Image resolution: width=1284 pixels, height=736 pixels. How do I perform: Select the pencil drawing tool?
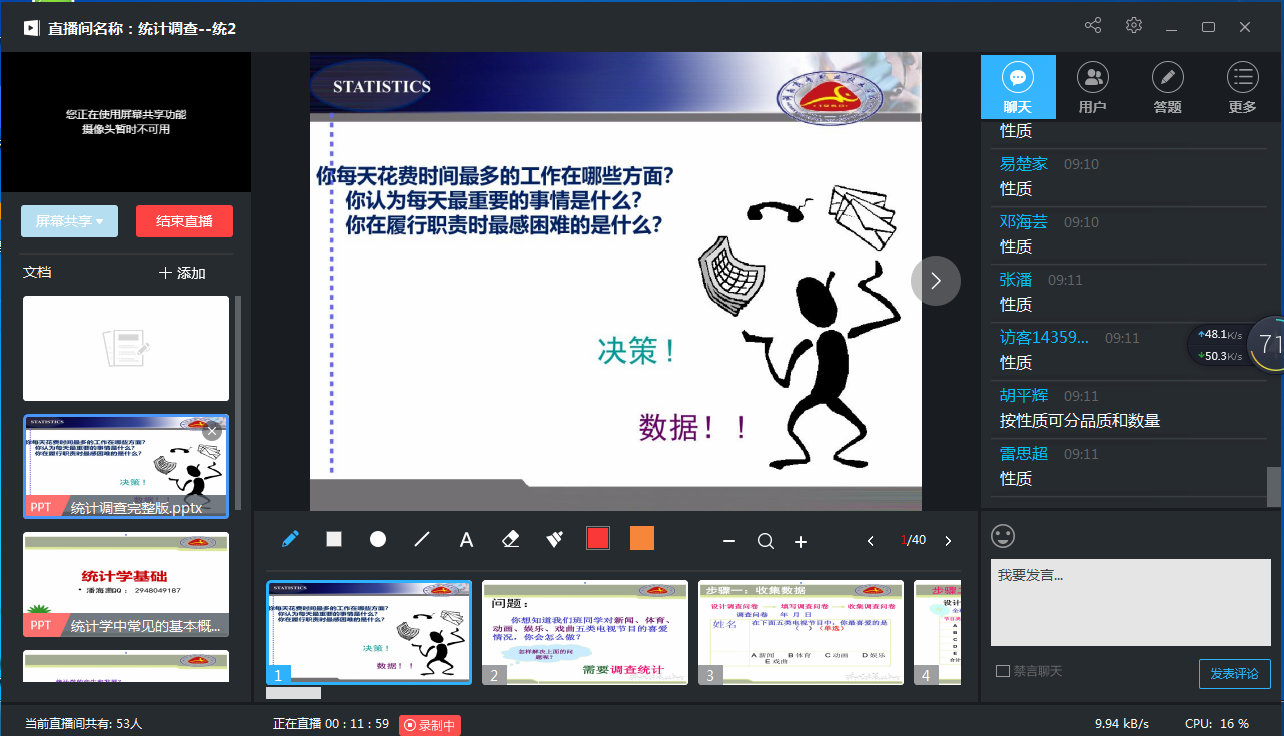(x=290, y=540)
